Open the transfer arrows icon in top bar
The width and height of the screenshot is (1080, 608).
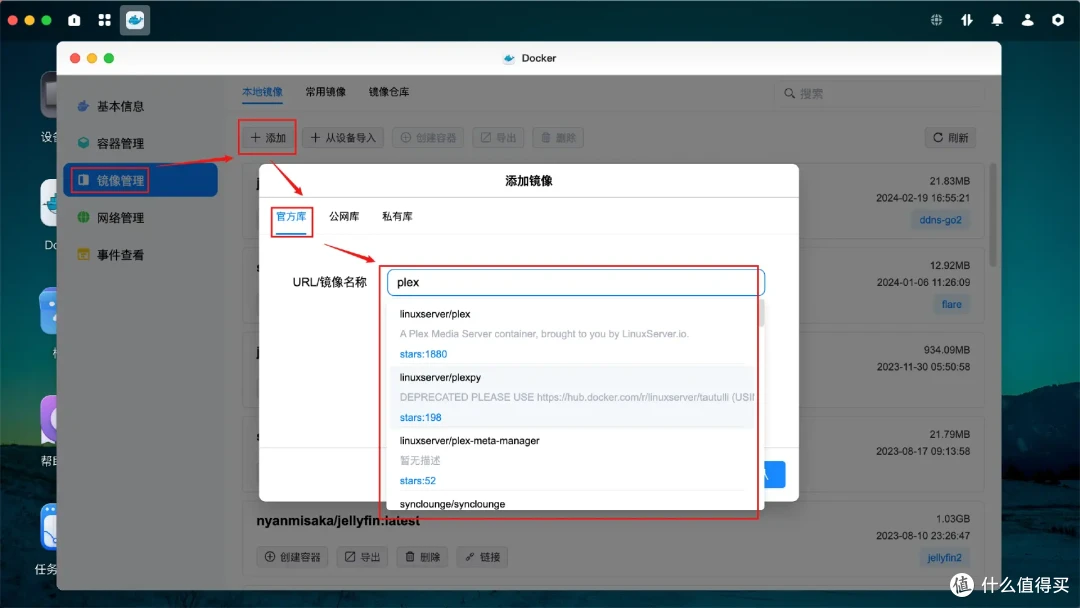pos(966,20)
